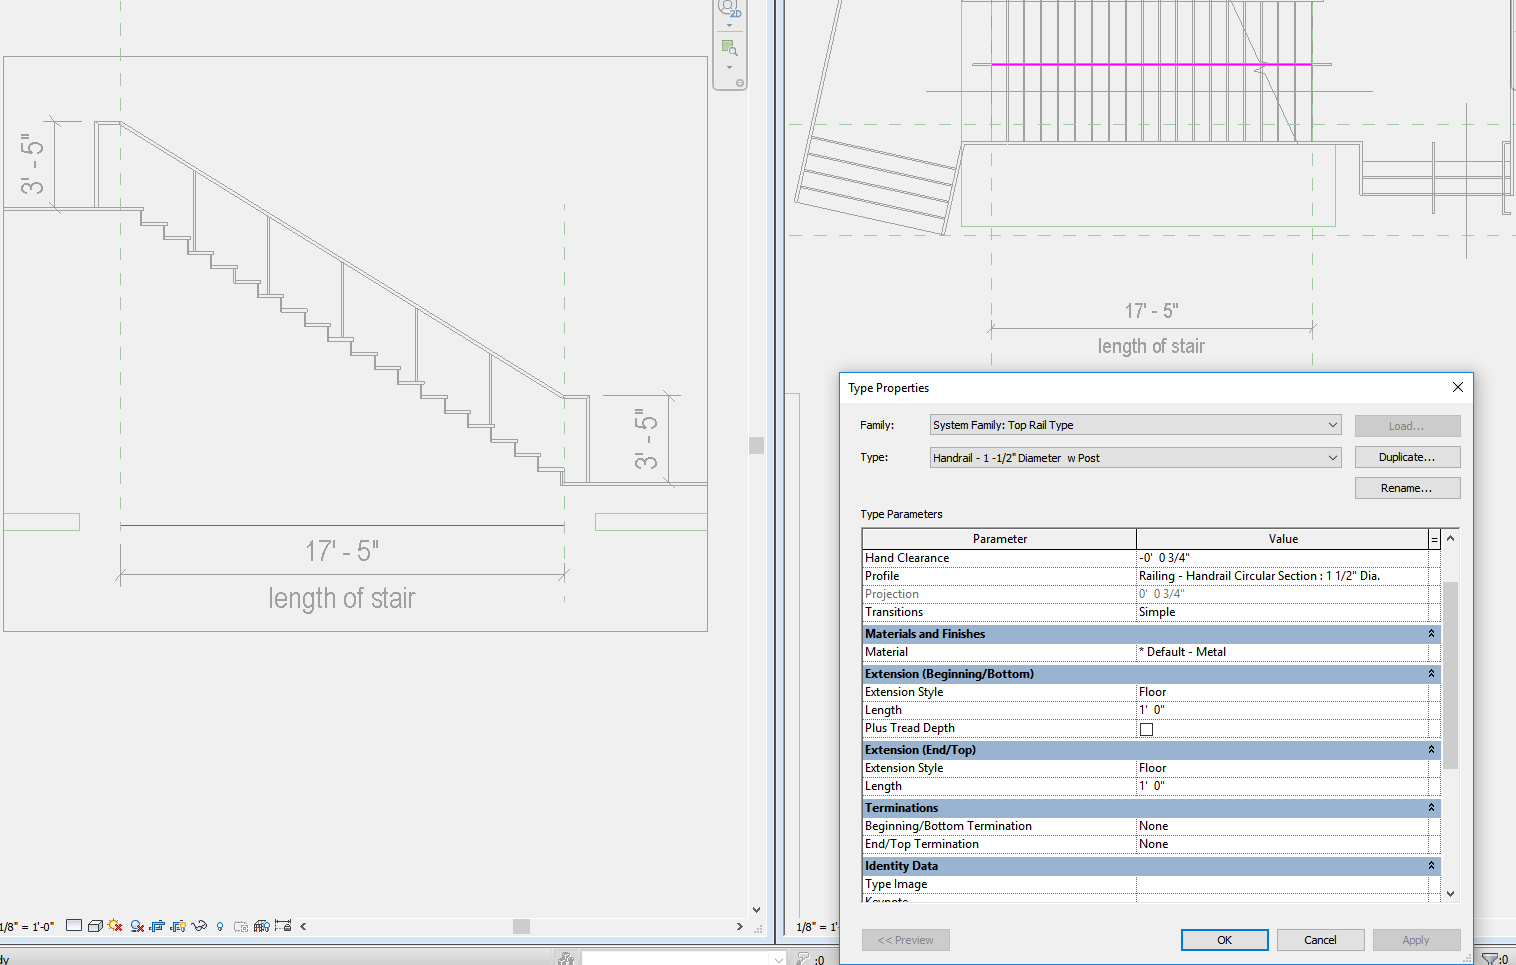Click the Reveal Constraints icon
The width and height of the screenshot is (1516, 965).
(283, 926)
